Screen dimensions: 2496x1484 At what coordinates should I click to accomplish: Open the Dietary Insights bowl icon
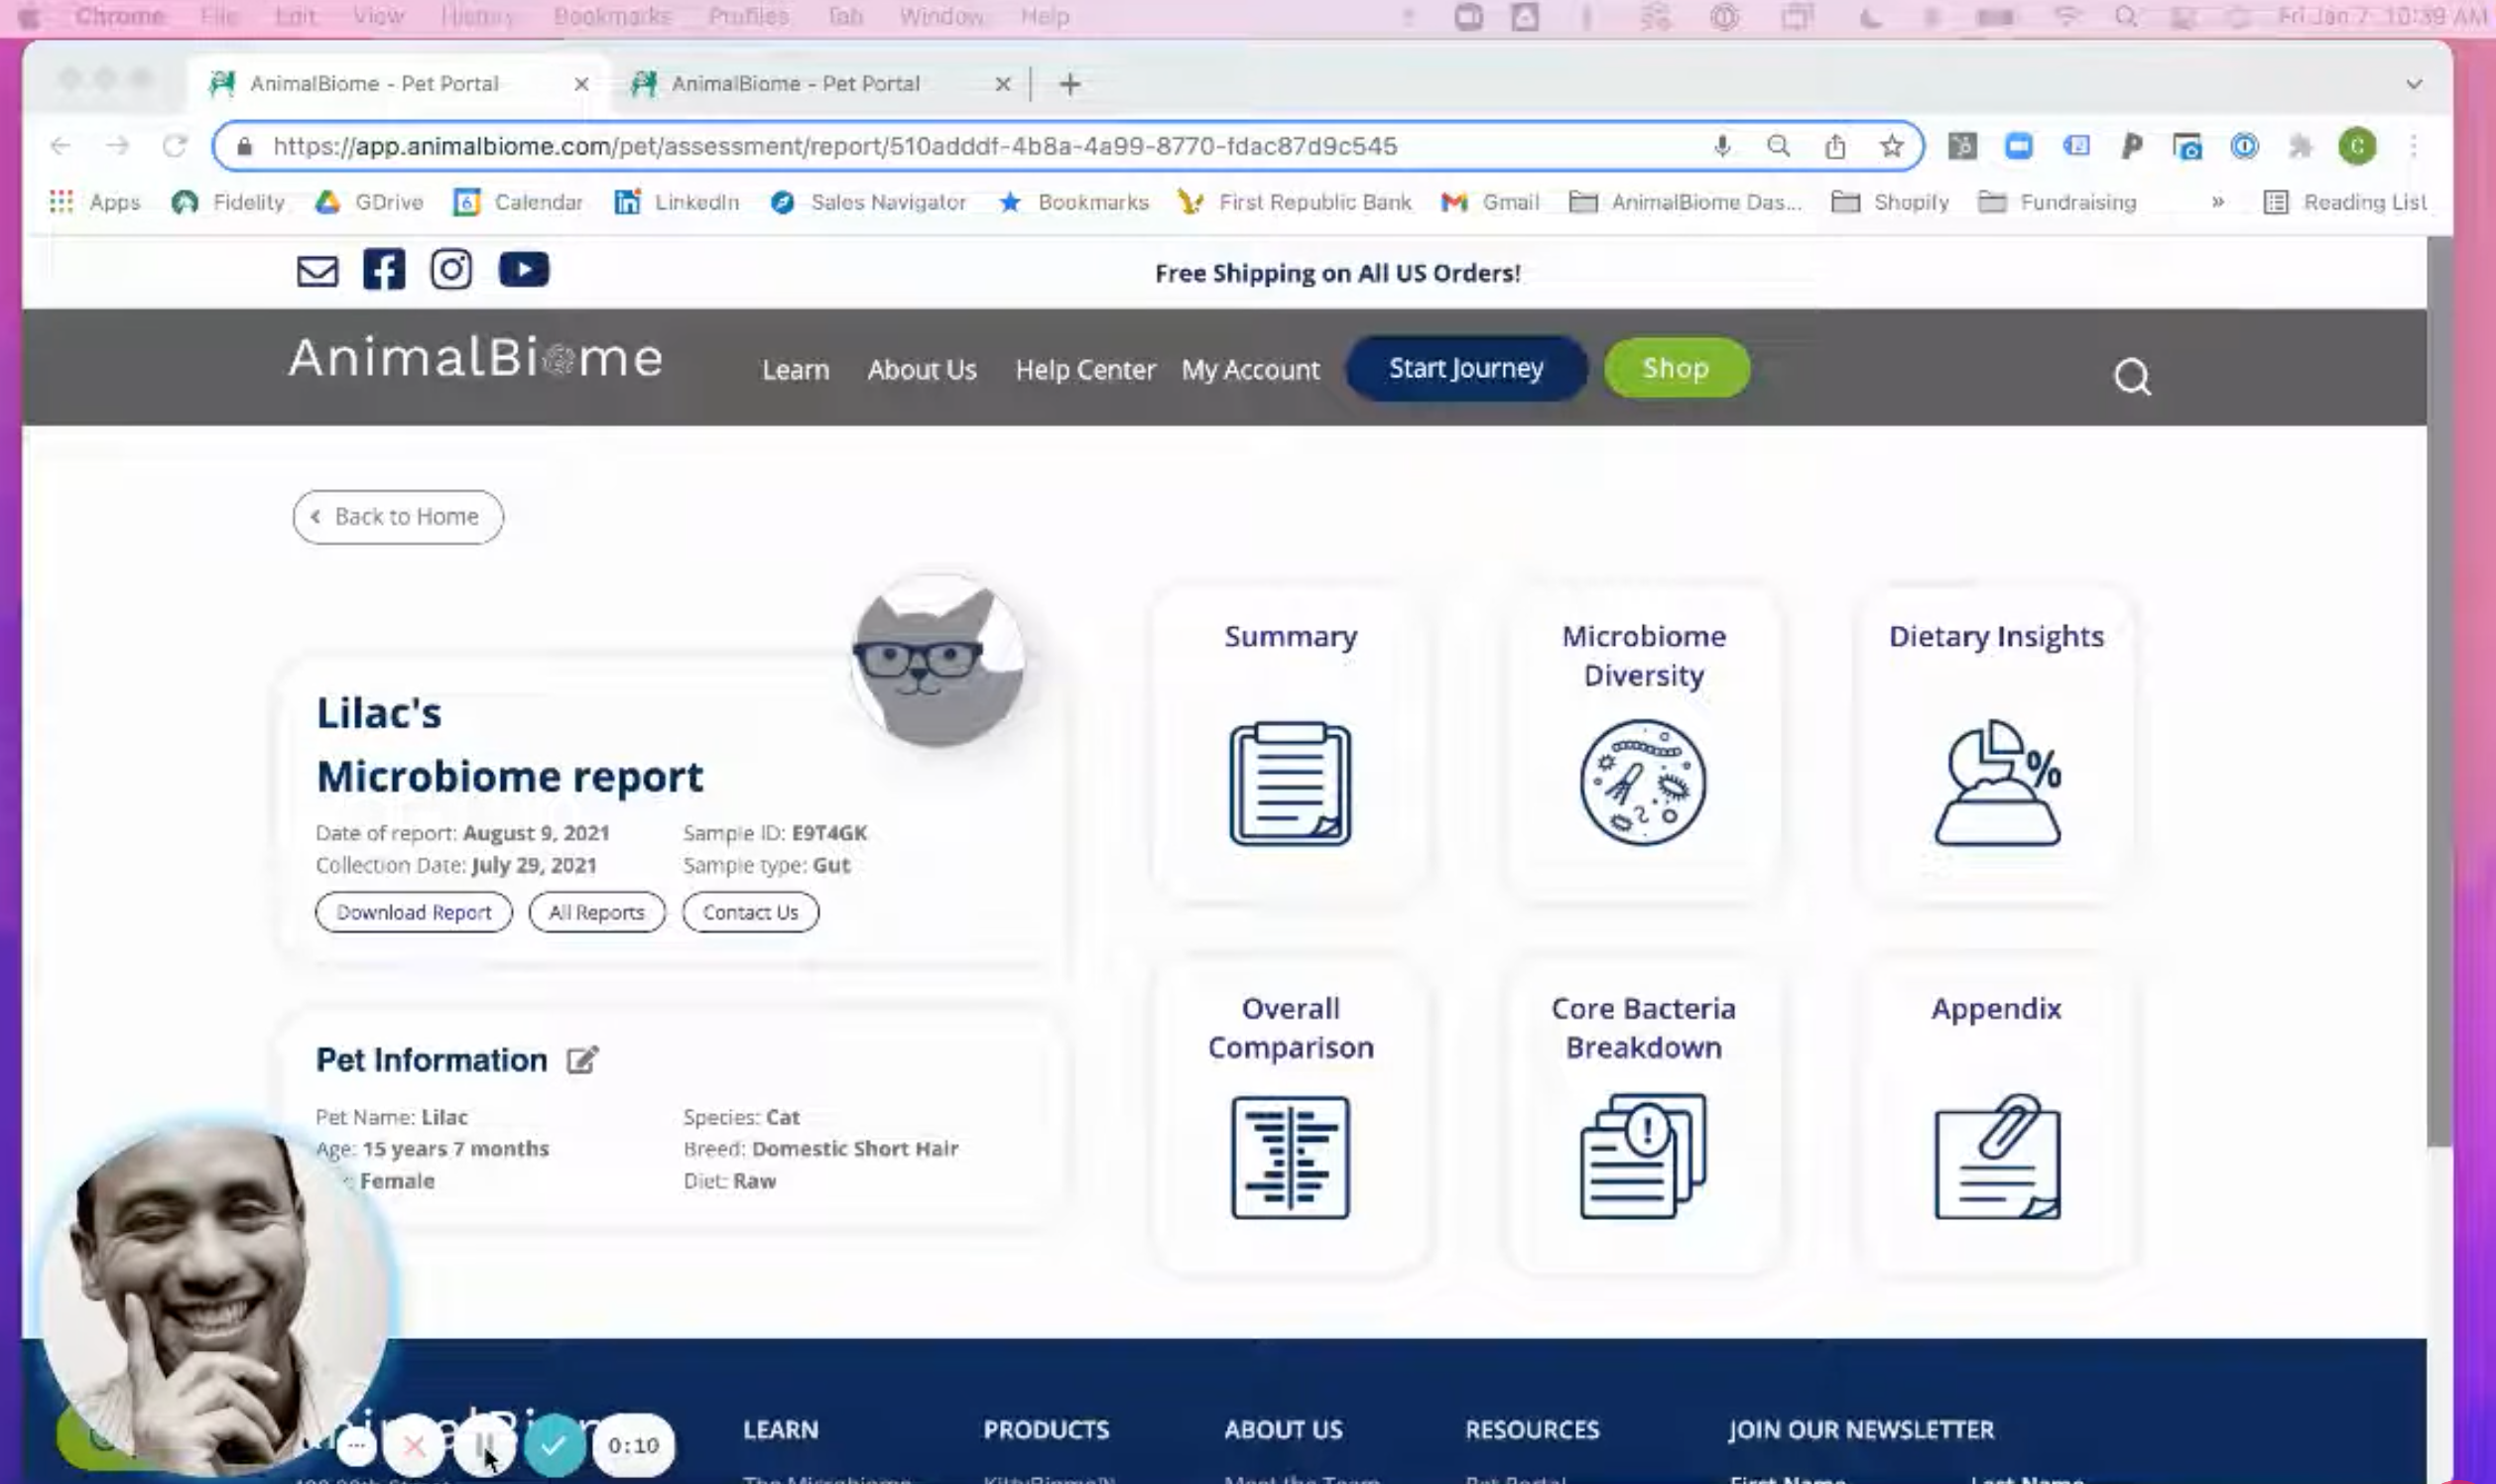click(1997, 782)
